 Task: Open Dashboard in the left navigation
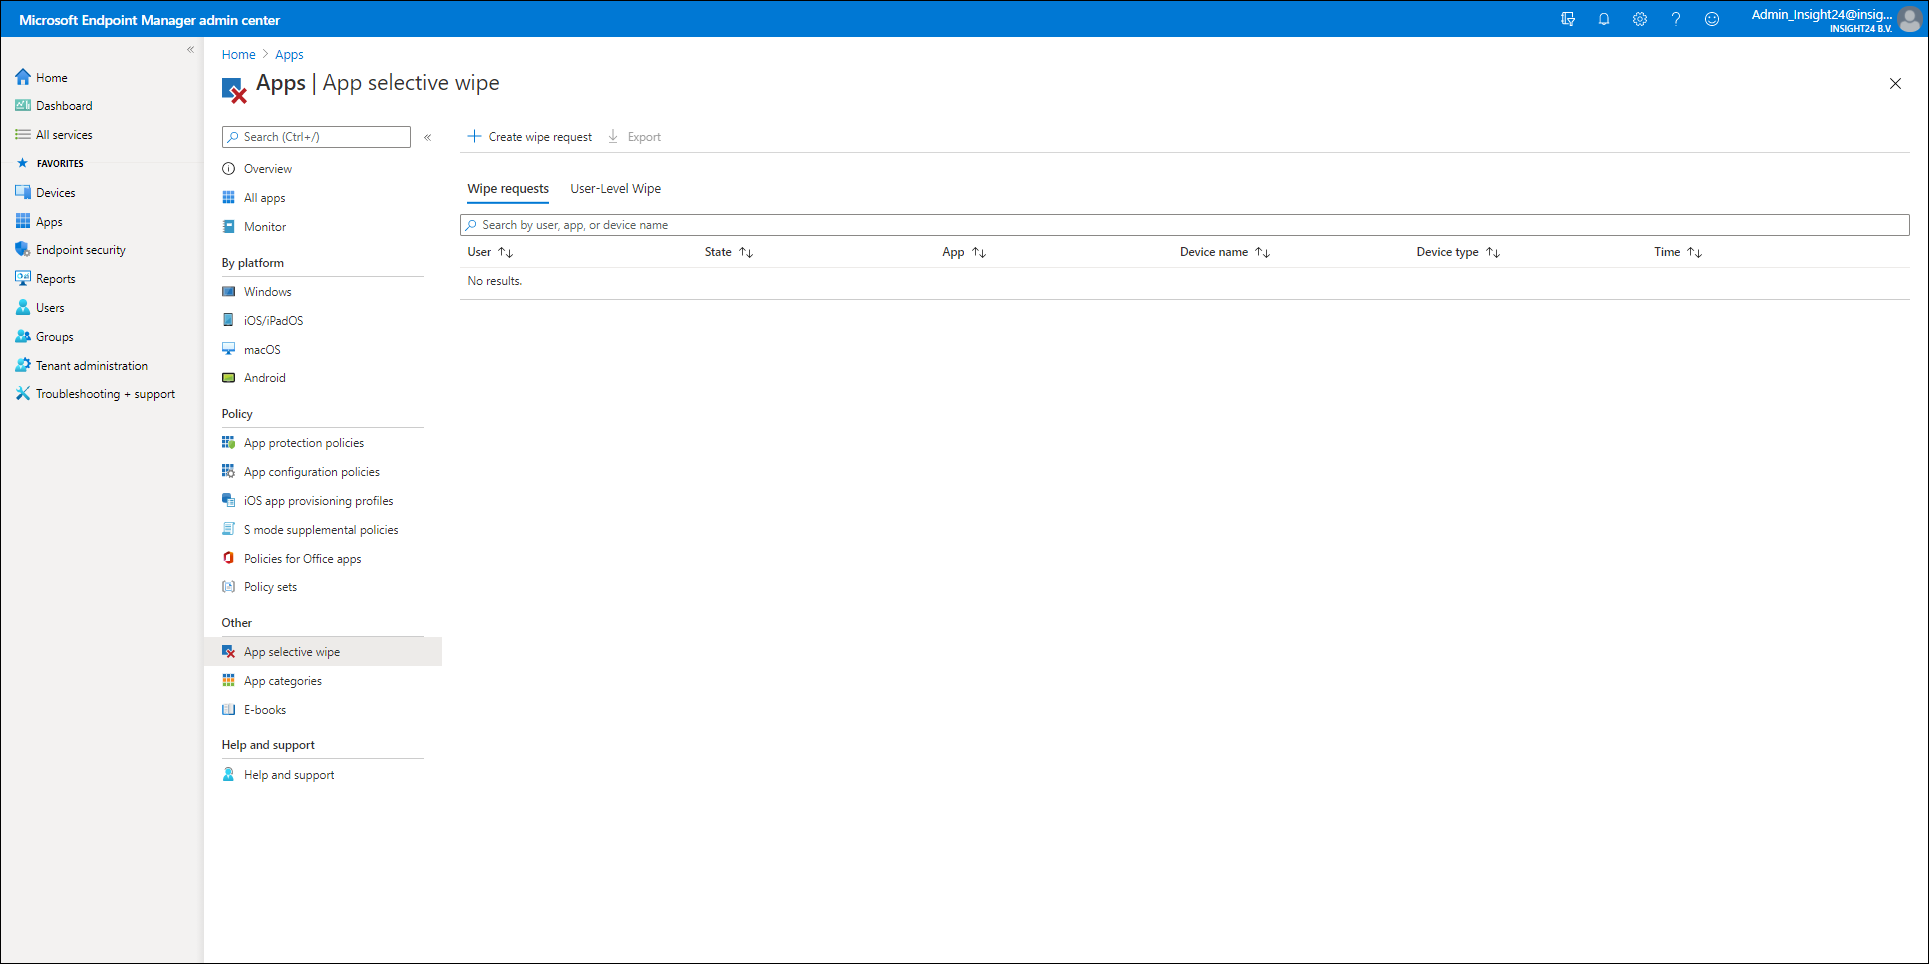pos(64,106)
